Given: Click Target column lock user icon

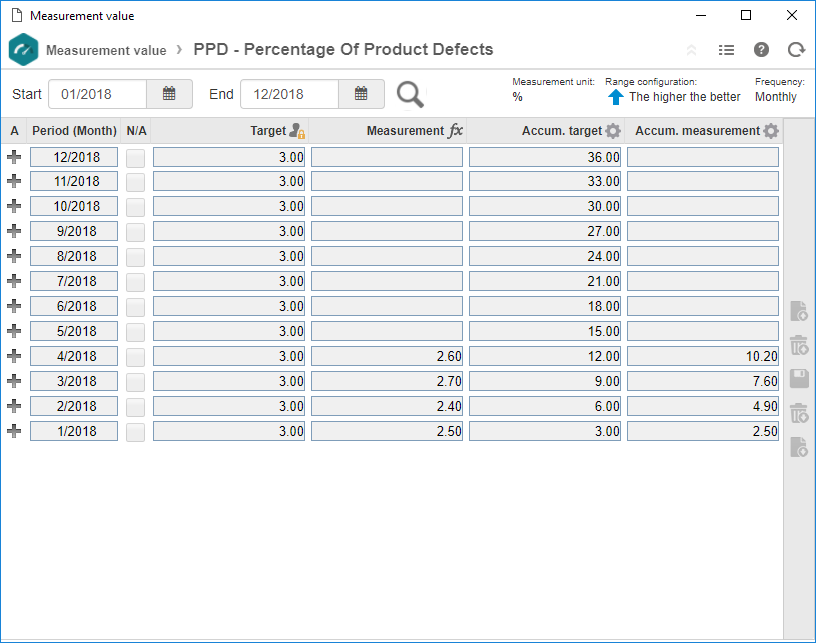Looking at the screenshot, I should (x=297, y=131).
